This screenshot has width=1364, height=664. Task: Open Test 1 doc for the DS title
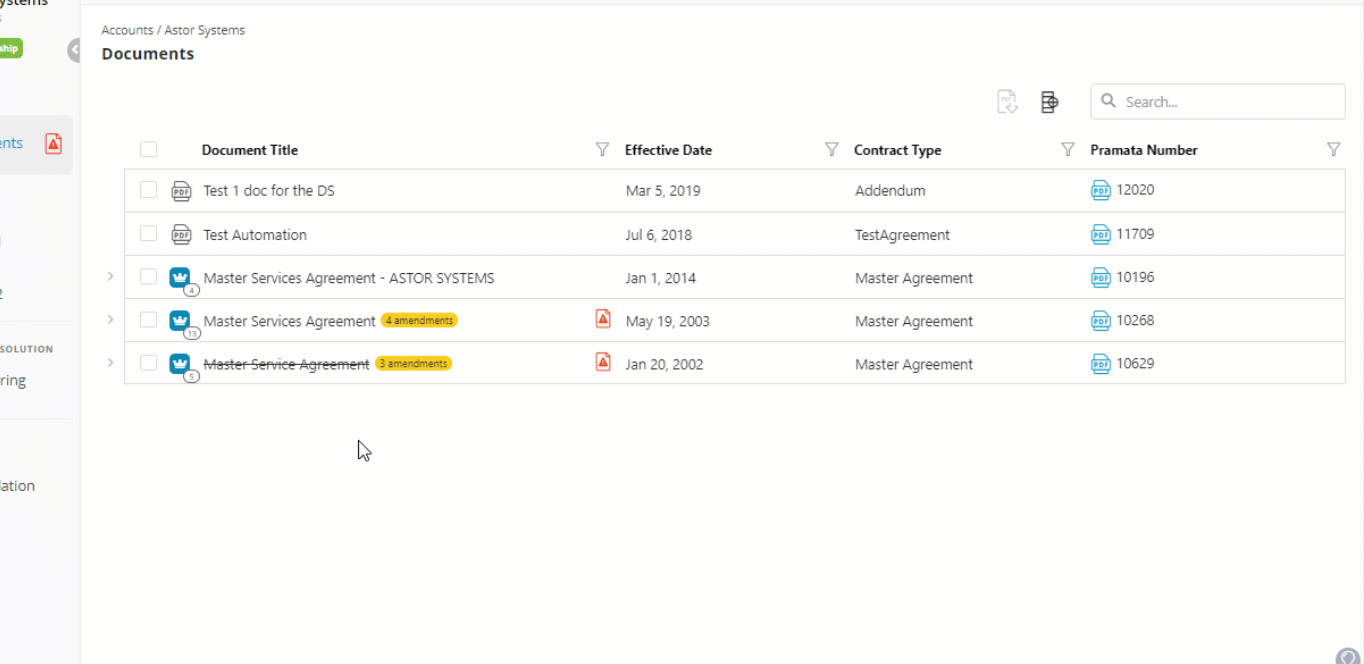click(269, 190)
